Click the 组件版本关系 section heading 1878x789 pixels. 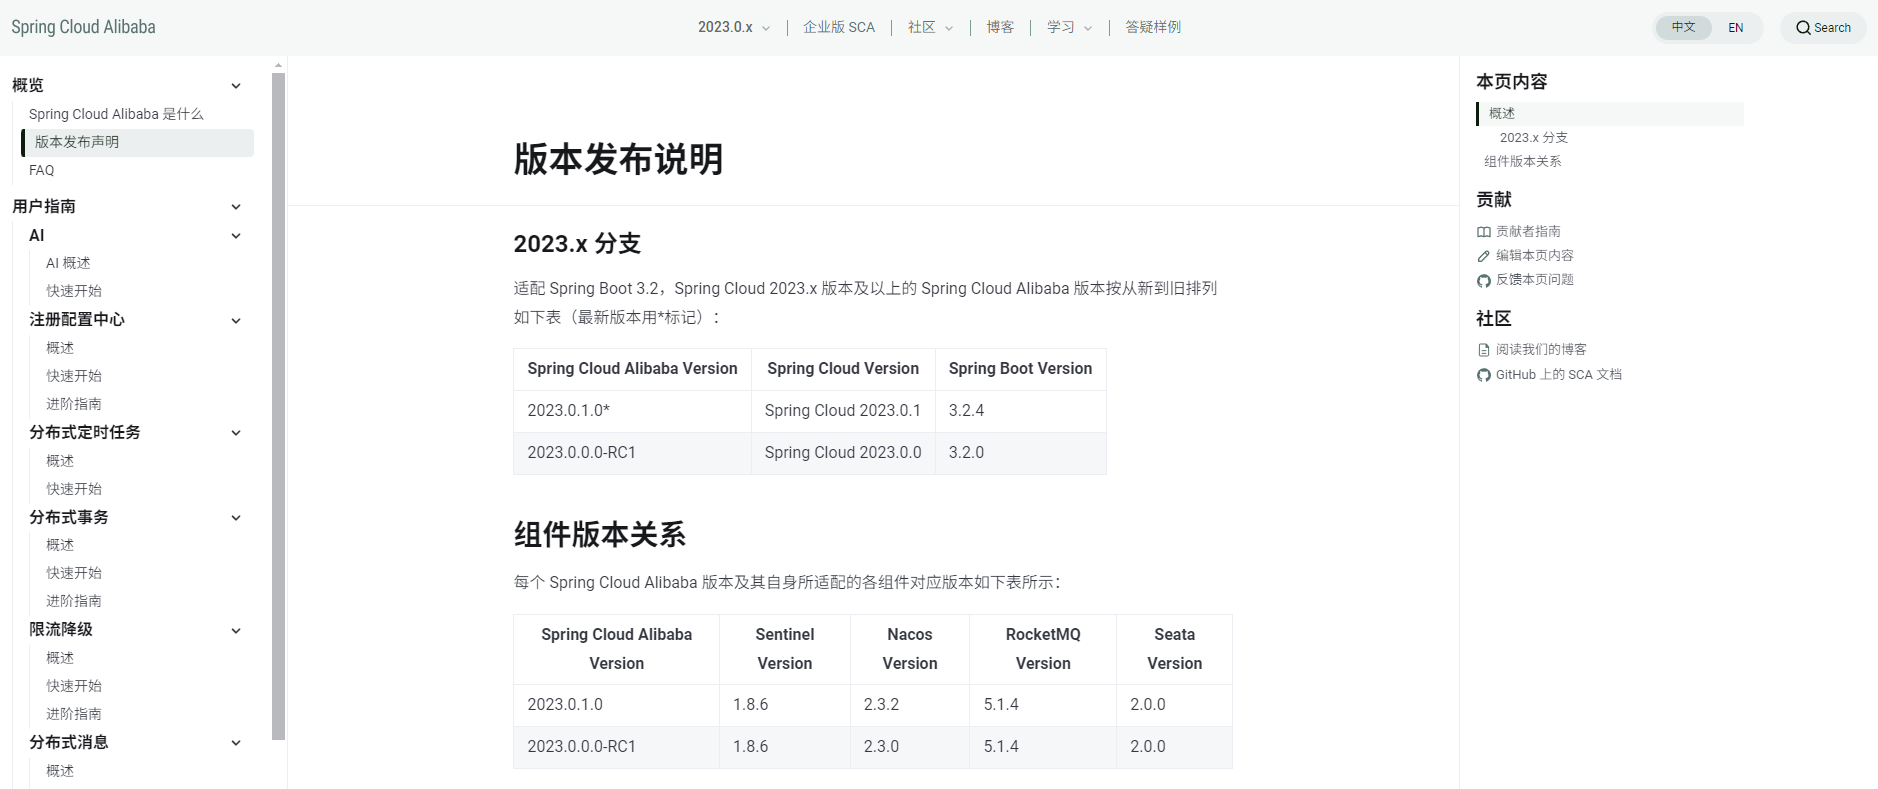[x=600, y=535]
